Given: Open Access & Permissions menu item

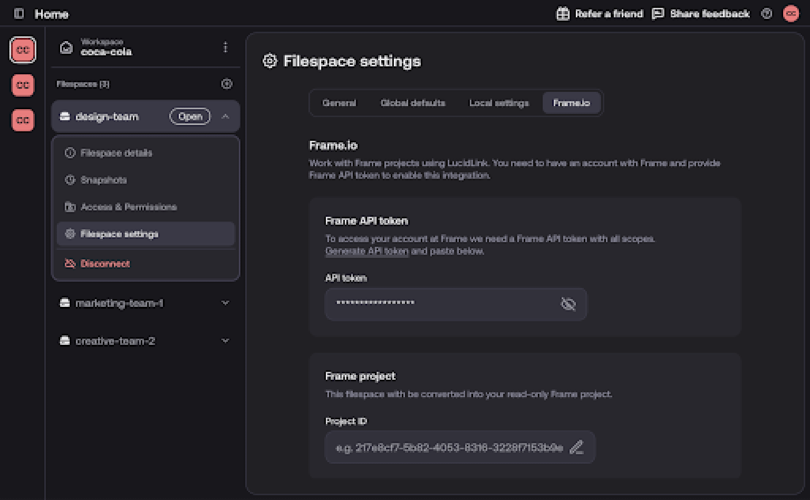Looking at the screenshot, I should tap(146, 207).
